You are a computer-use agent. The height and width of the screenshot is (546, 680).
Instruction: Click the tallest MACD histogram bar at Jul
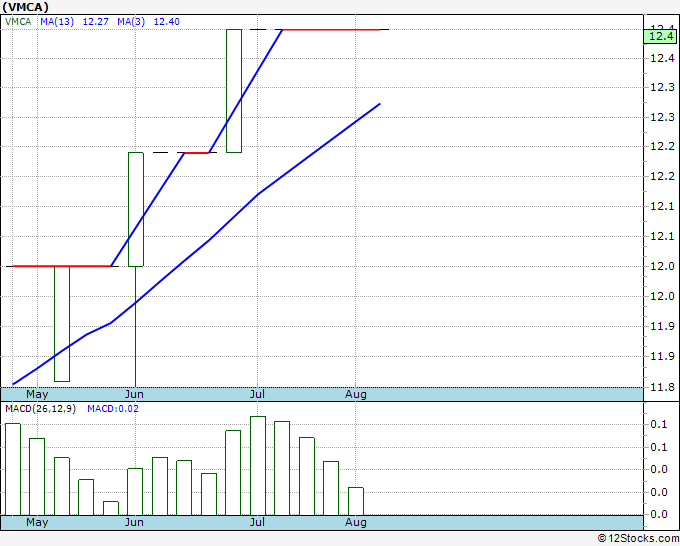pos(258,466)
